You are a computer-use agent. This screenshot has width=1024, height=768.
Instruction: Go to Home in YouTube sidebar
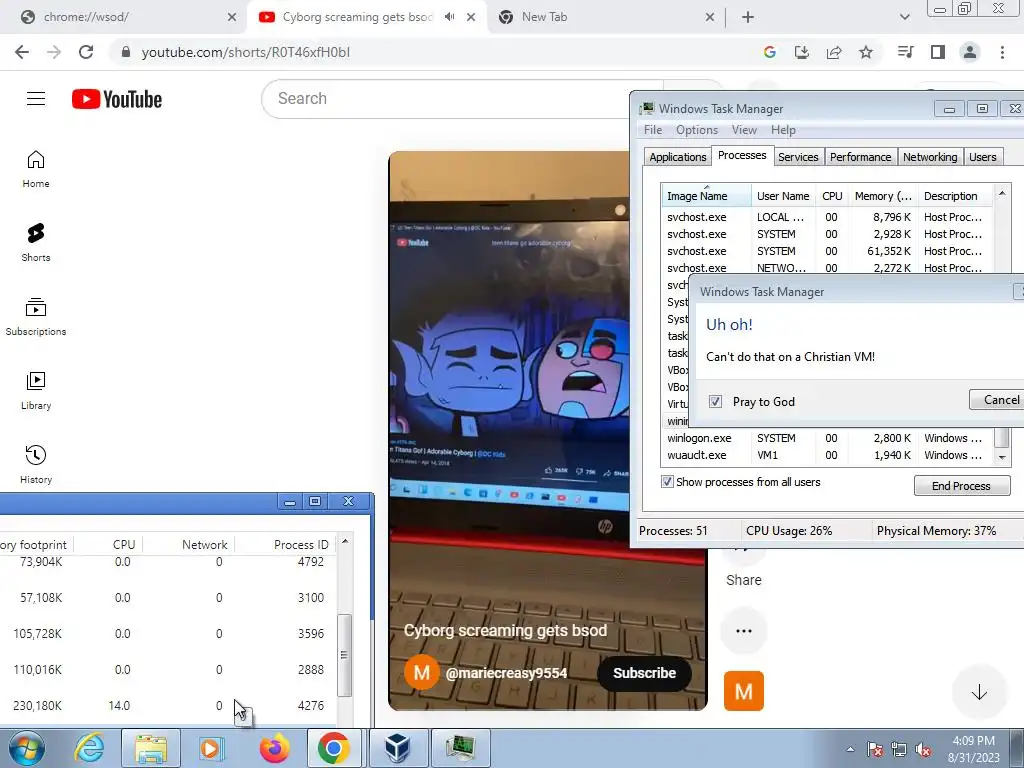36,169
